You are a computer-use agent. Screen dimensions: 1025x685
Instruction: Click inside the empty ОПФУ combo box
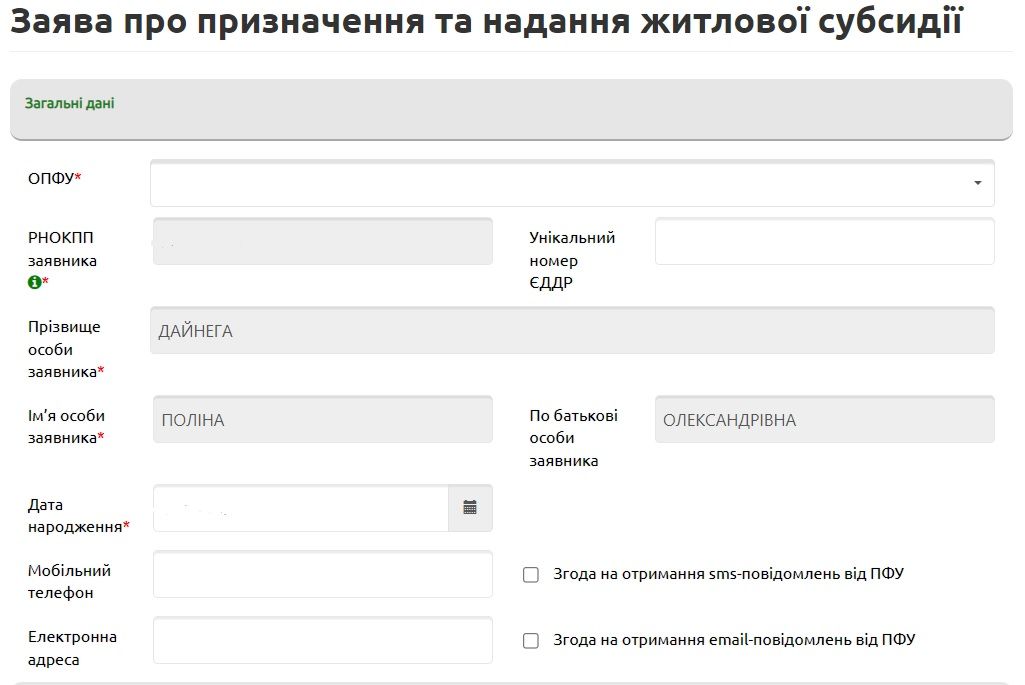[560, 183]
